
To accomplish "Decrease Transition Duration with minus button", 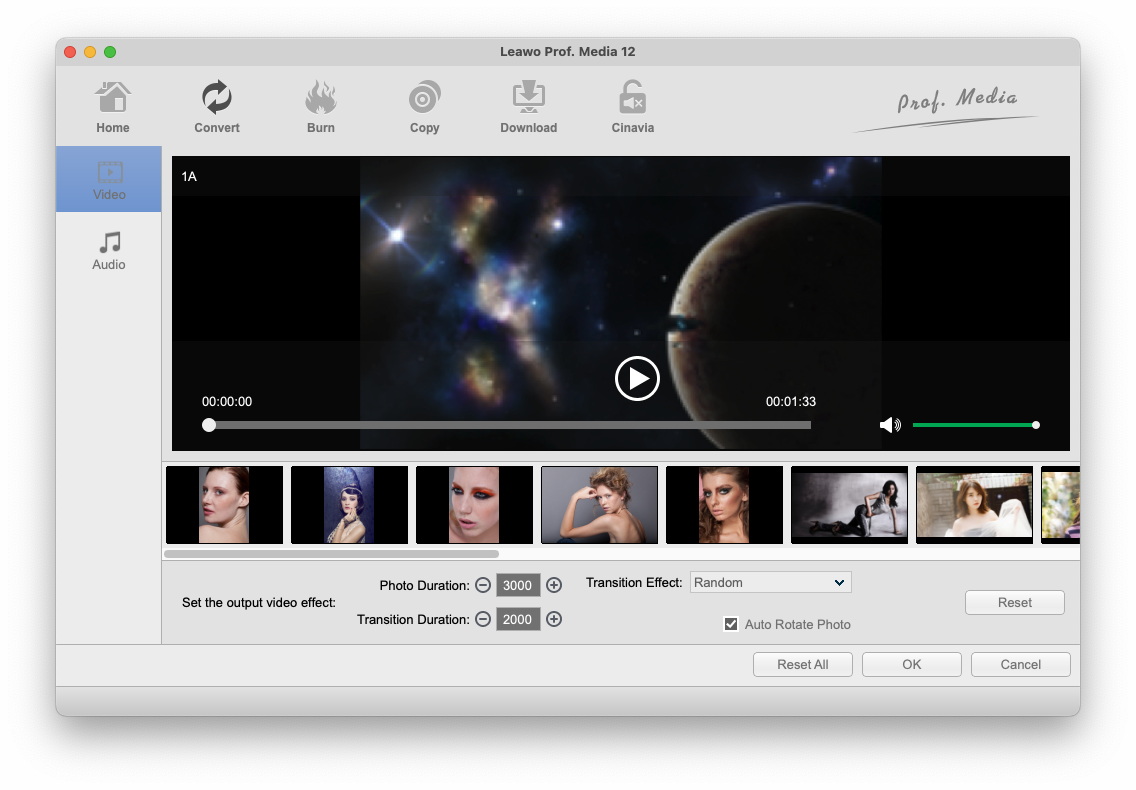I will pyautogui.click(x=483, y=619).
